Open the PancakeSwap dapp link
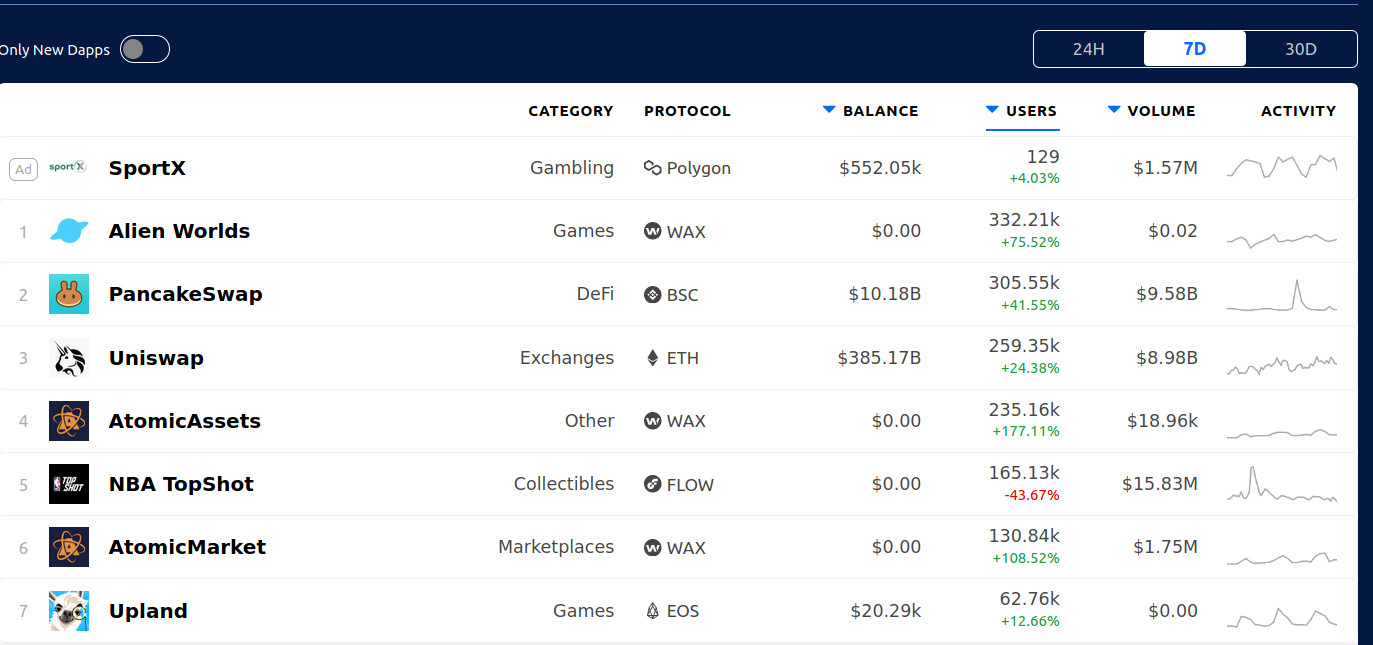This screenshot has height=645, width=1373. pyautogui.click(x=185, y=294)
